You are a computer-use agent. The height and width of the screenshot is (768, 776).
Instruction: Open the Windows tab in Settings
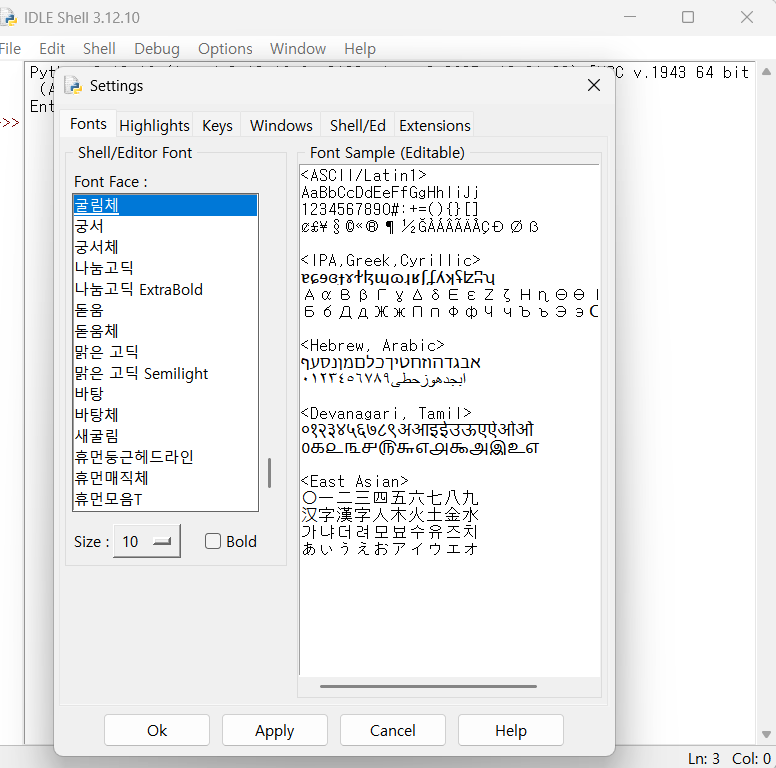pyautogui.click(x=281, y=126)
